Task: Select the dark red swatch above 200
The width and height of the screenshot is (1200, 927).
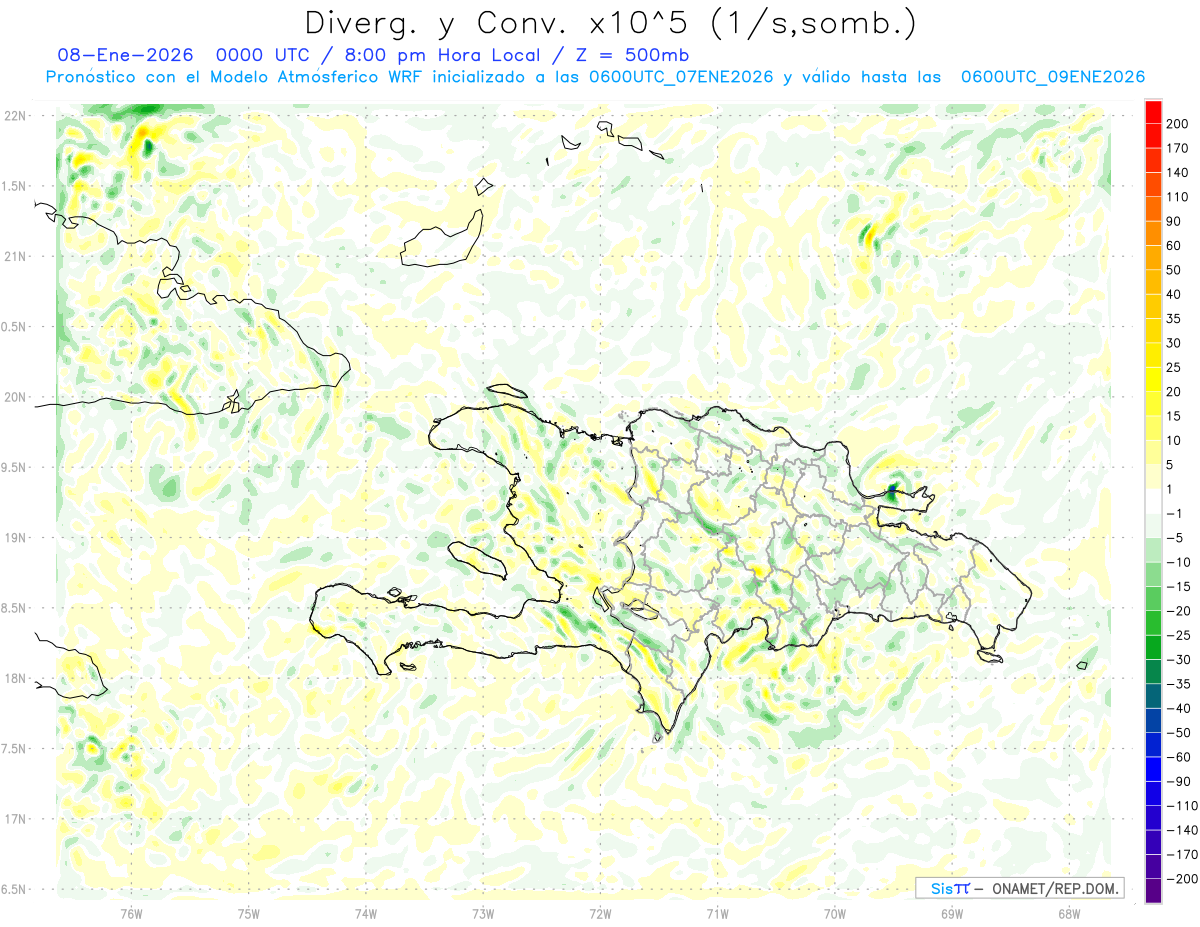Action: point(1153,110)
